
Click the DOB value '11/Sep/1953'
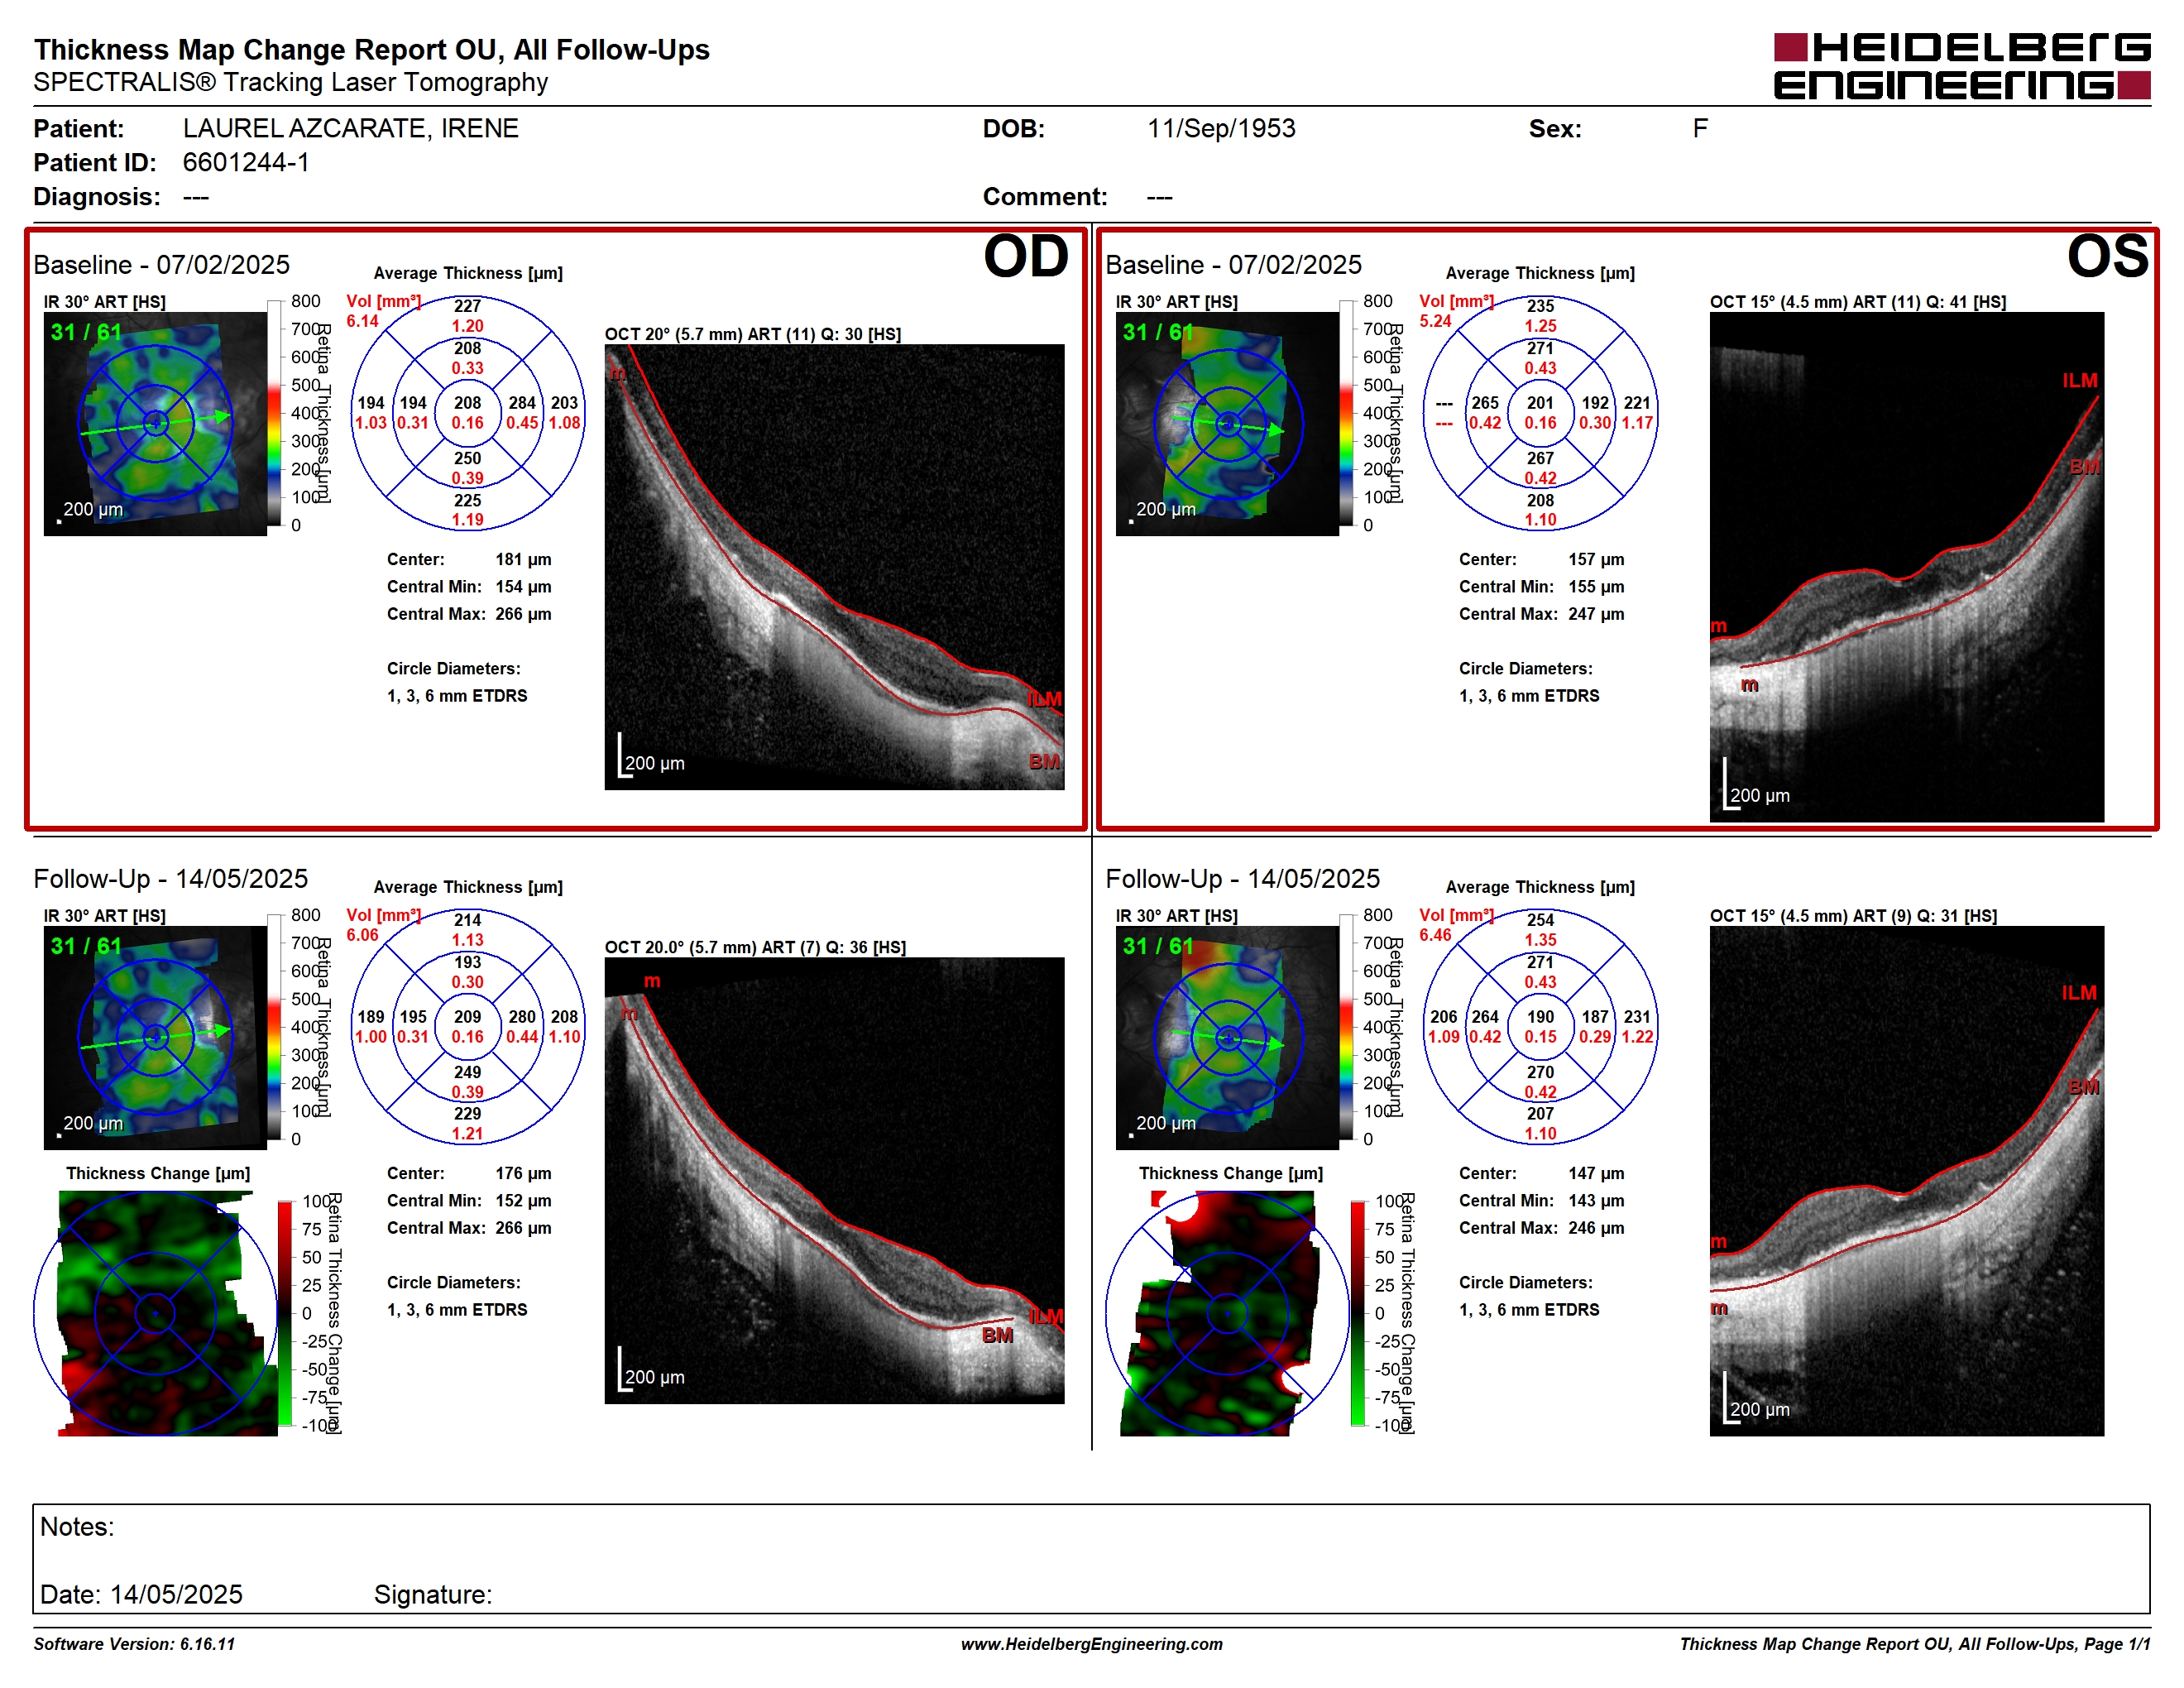(1221, 128)
